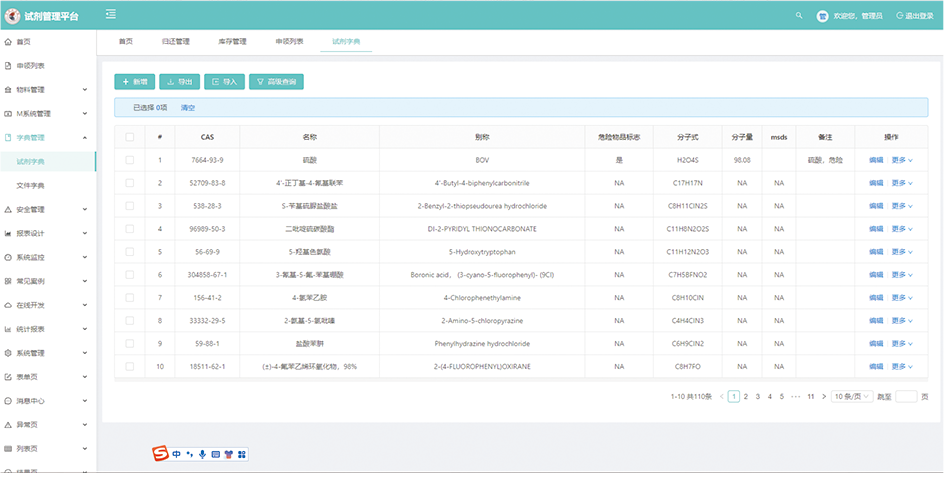Click the 首页 home icon in sidebar

click(x=9, y=42)
